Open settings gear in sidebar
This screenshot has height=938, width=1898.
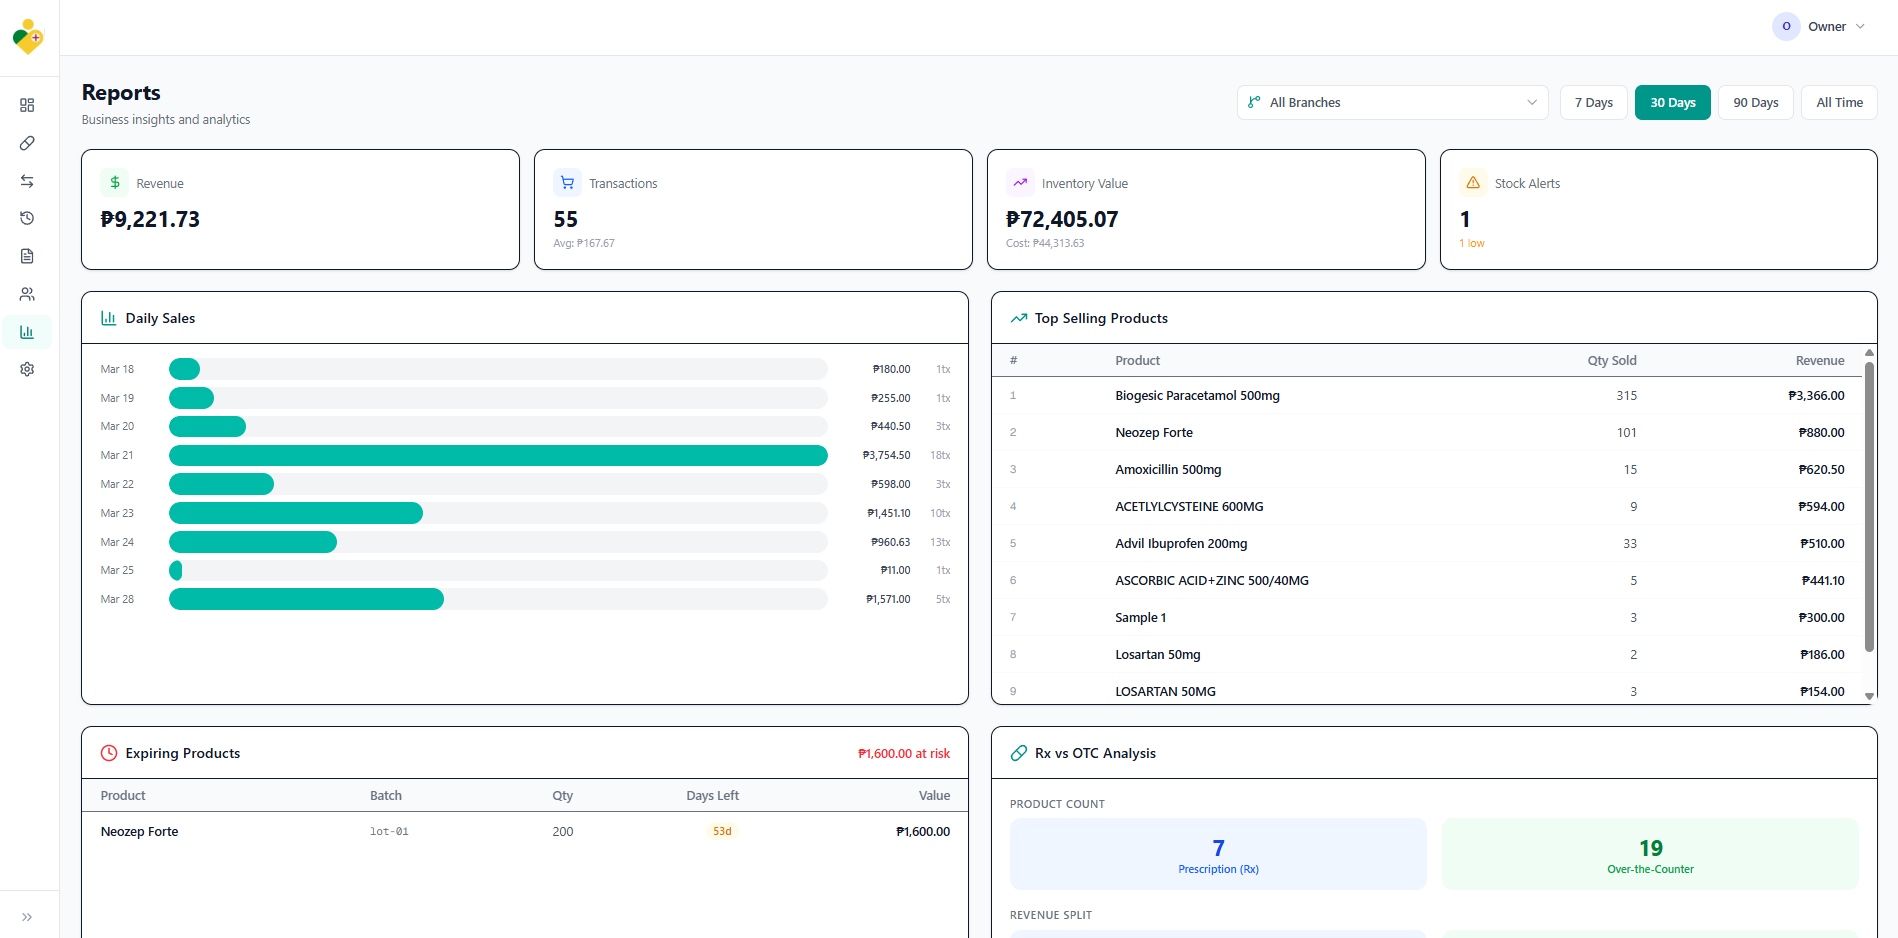(x=27, y=369)
